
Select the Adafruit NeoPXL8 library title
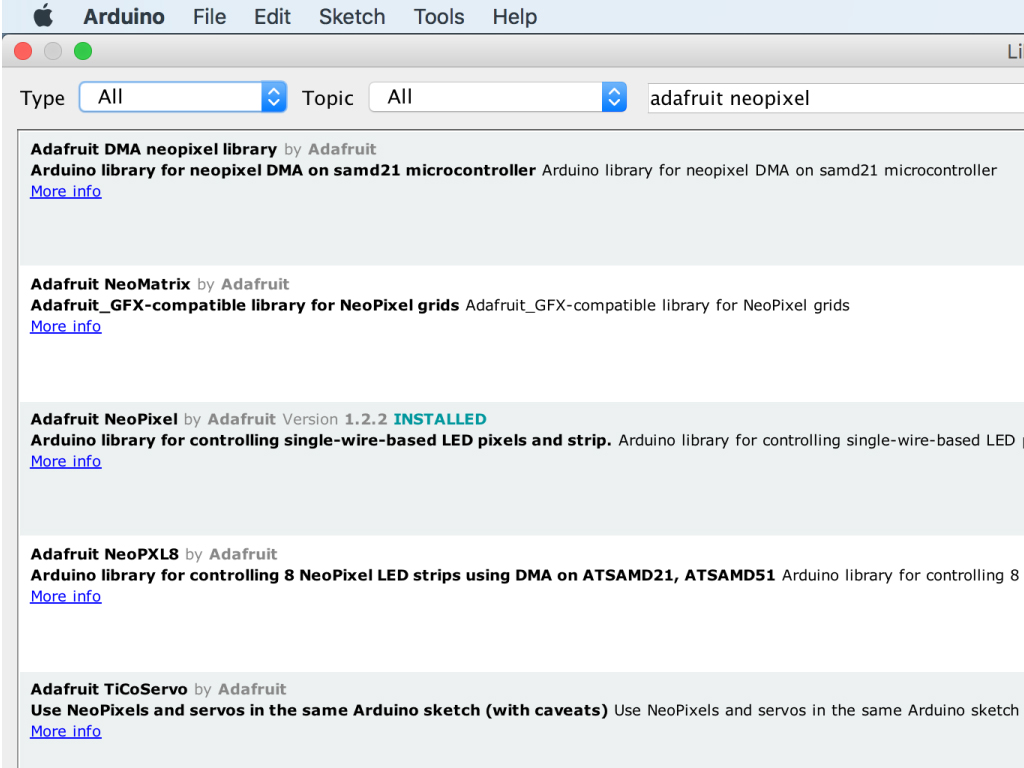click(x=104, y=554)
